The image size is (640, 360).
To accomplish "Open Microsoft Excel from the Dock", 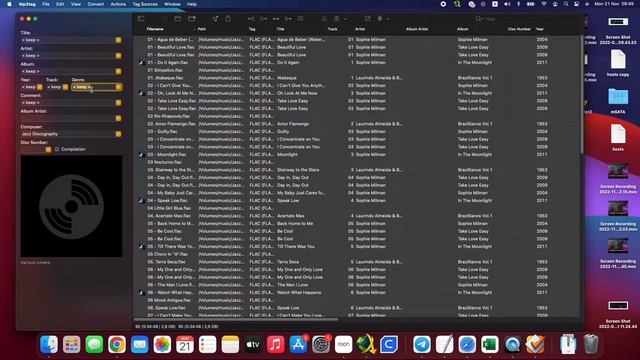I will 490,344.
